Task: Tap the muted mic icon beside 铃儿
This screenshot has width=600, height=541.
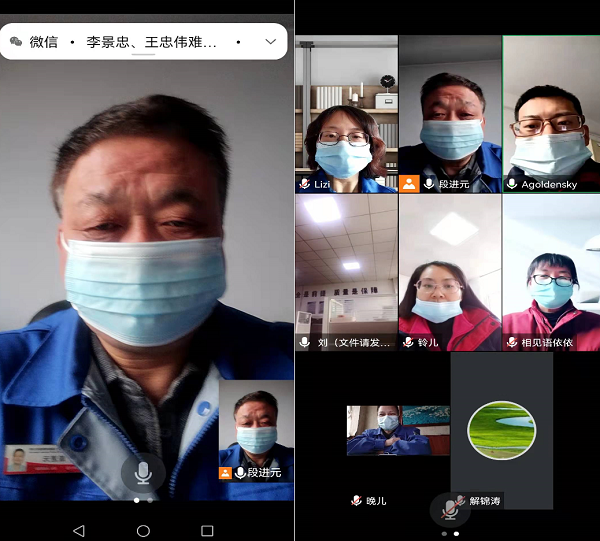Action: pos(409,342)
